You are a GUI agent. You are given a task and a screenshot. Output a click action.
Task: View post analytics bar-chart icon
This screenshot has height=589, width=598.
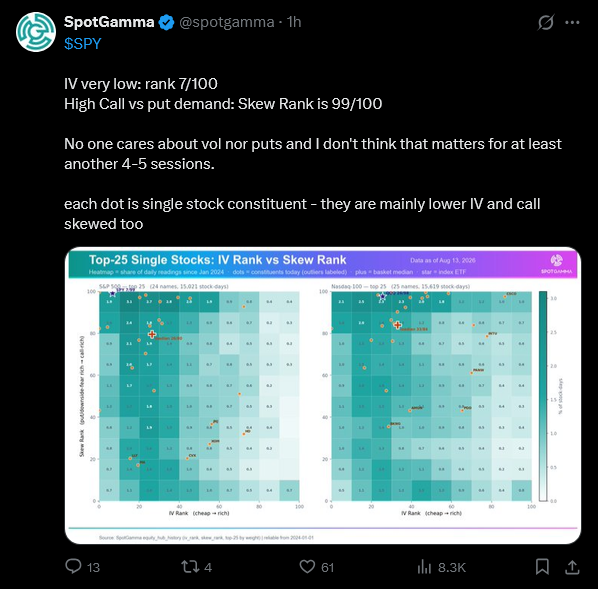(424, 567)
